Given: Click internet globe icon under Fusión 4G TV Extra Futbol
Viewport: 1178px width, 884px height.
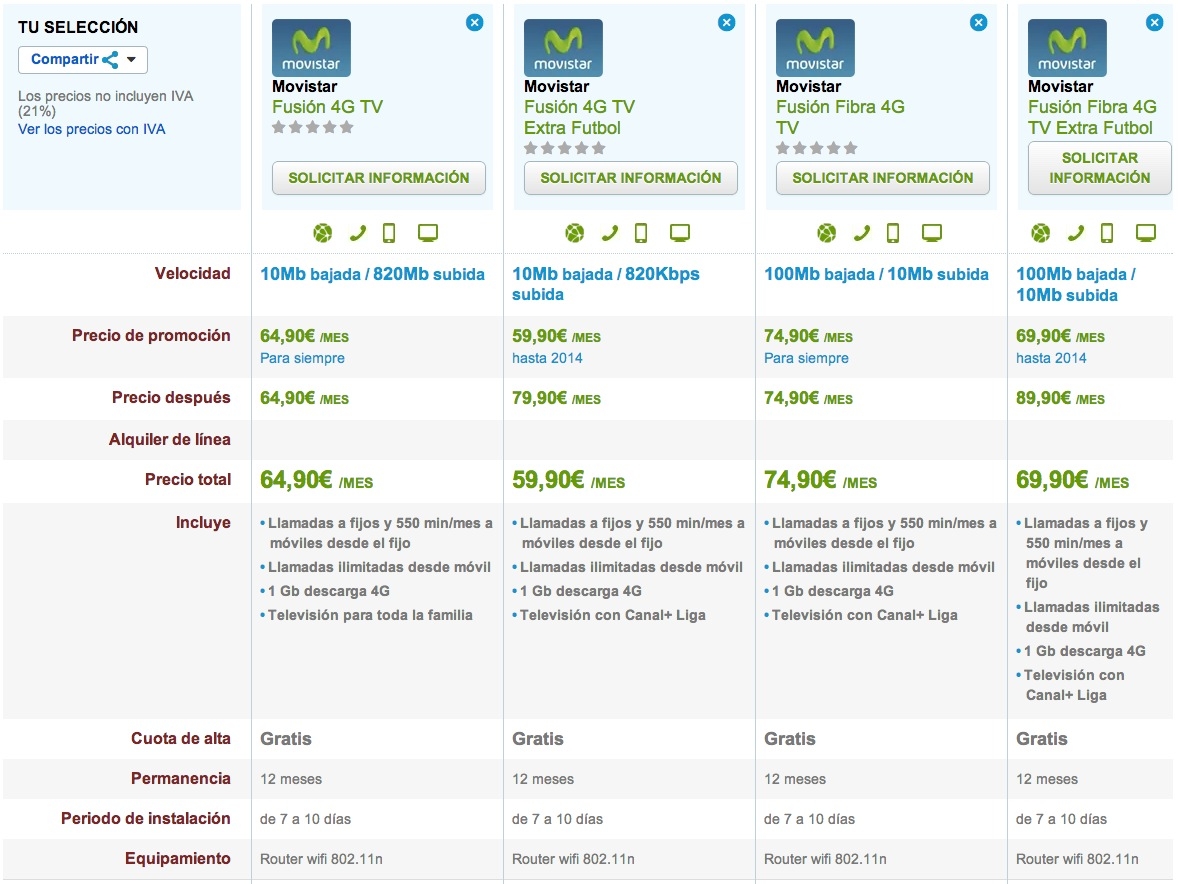Looking at the screenshot, I should tap(575, 234).
